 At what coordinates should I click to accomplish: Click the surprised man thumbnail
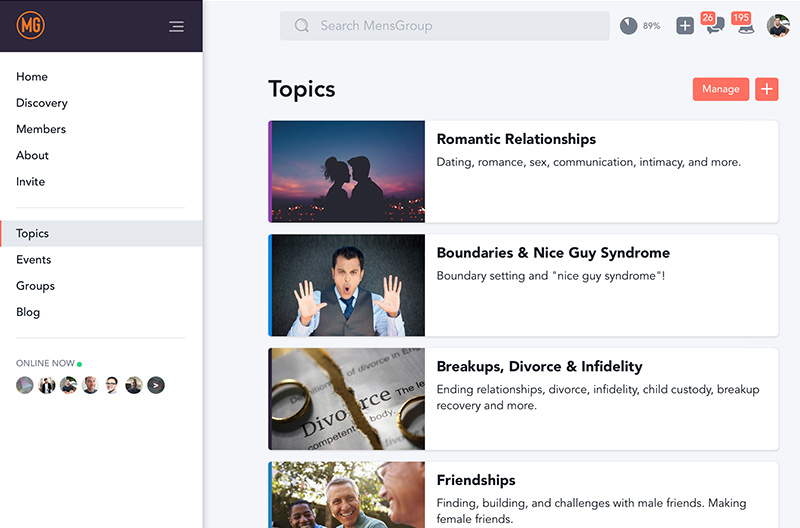pos(348,285)
